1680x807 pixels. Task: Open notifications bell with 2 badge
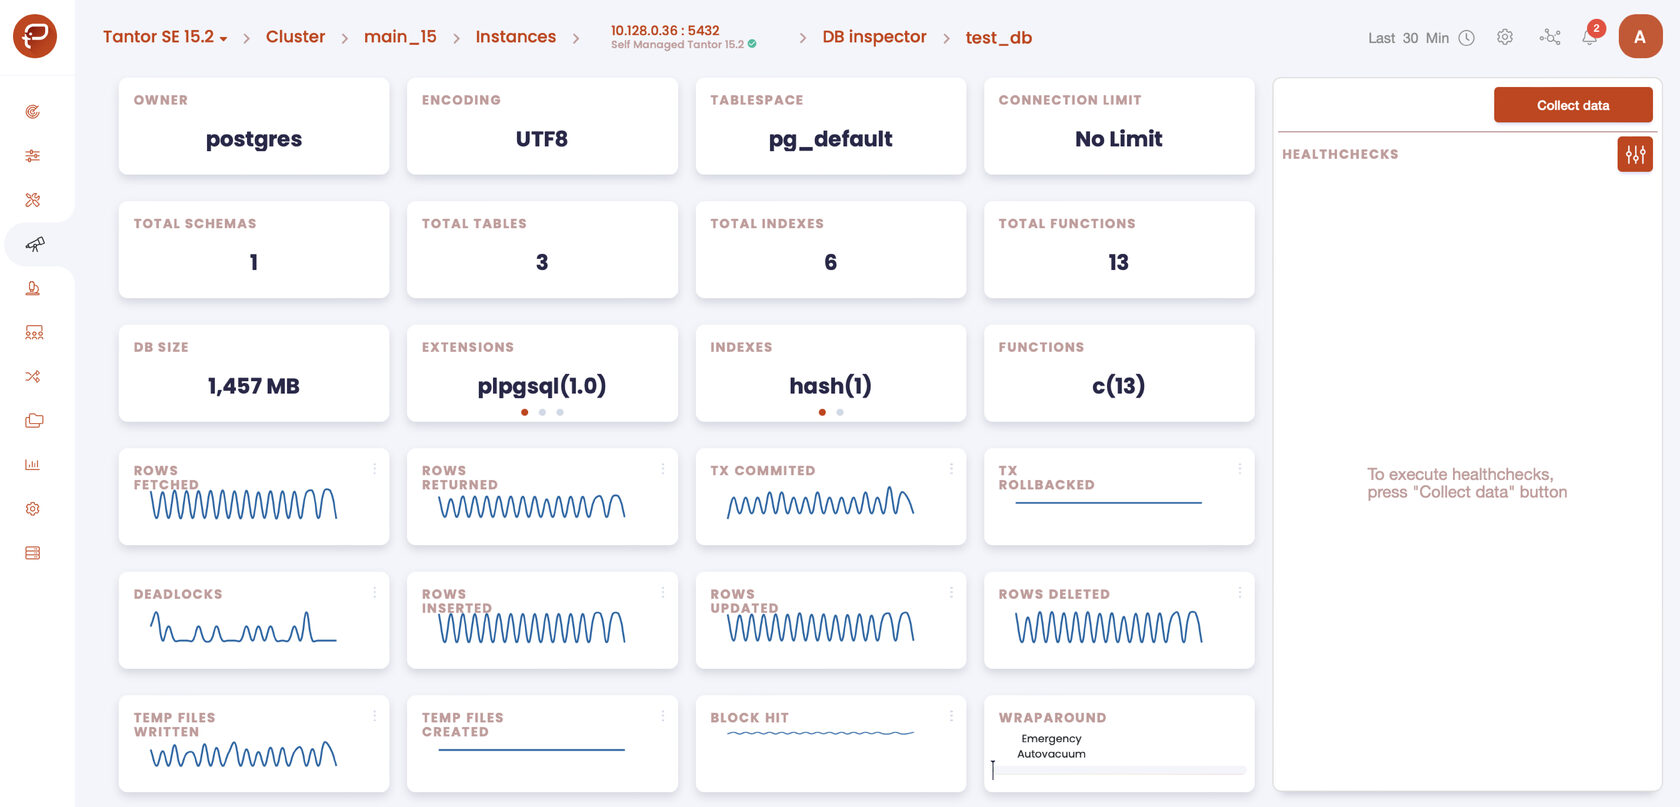click(x=1590, y=36)
